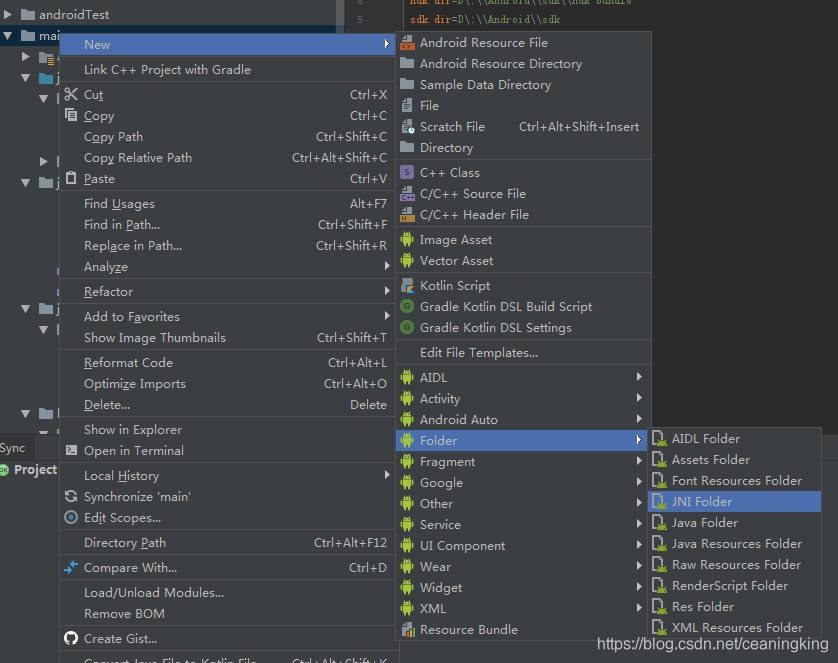Click the Scratch File clock icon
Viewport: 838px width, 663px height.
408,127
